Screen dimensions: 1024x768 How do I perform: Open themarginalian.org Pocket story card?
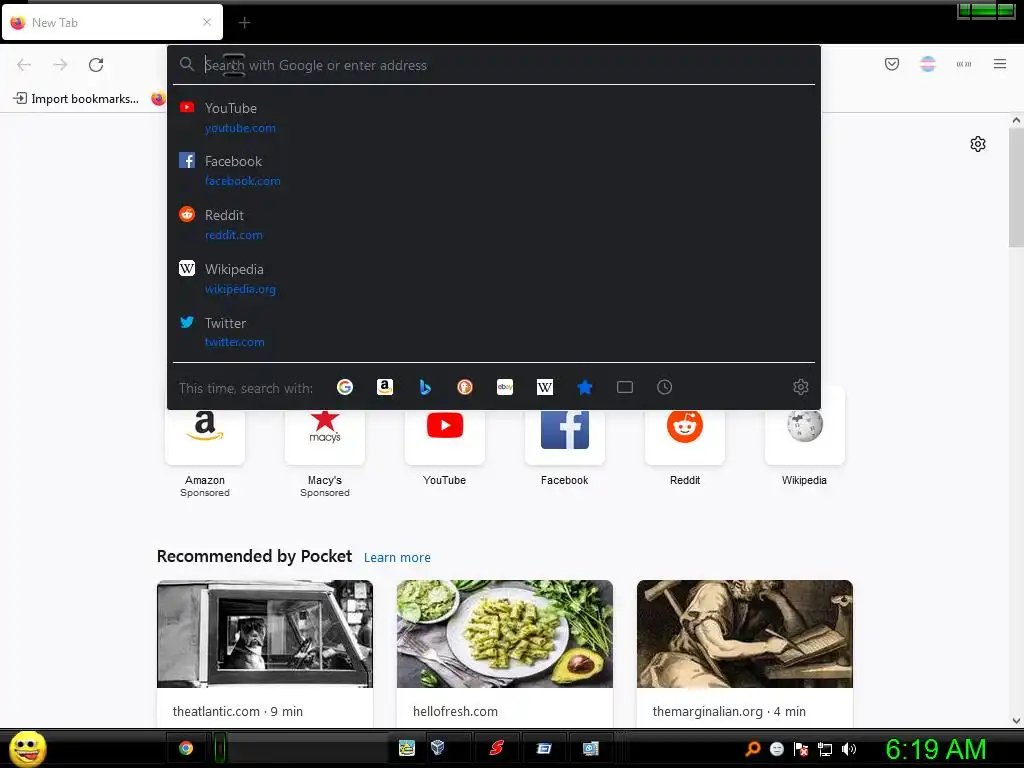click(x=744, y=653)
